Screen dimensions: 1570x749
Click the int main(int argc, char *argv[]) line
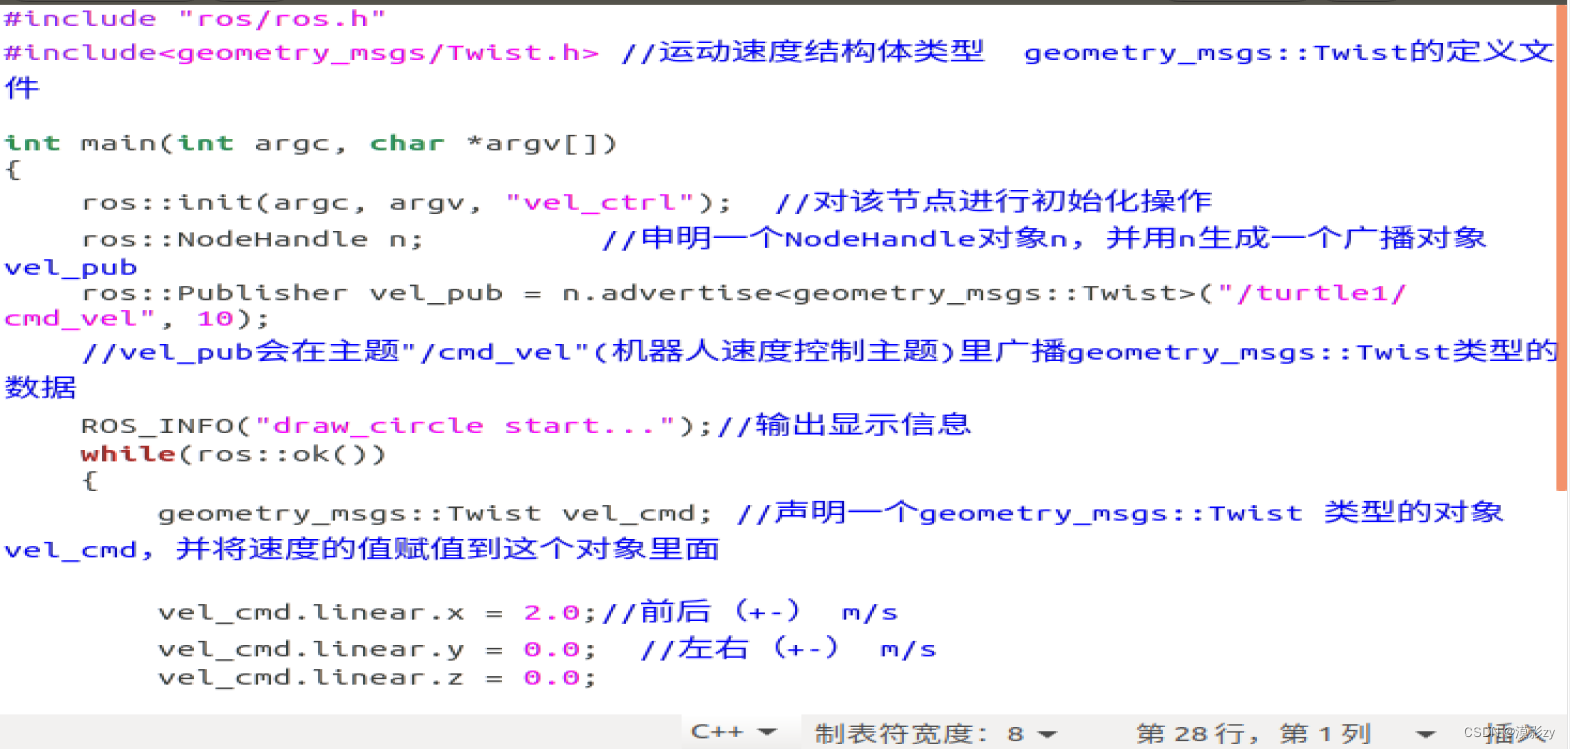(x=311, y=143)
